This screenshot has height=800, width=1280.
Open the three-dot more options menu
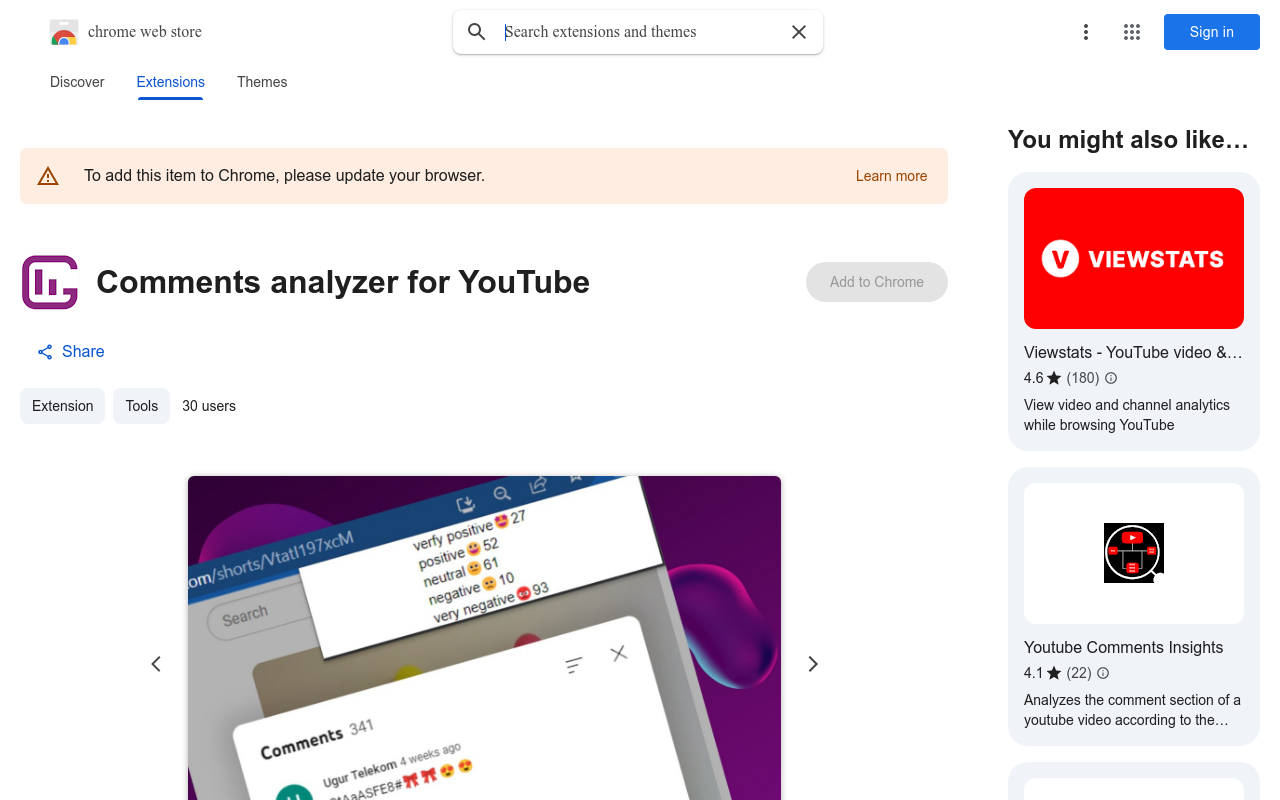1086,32
